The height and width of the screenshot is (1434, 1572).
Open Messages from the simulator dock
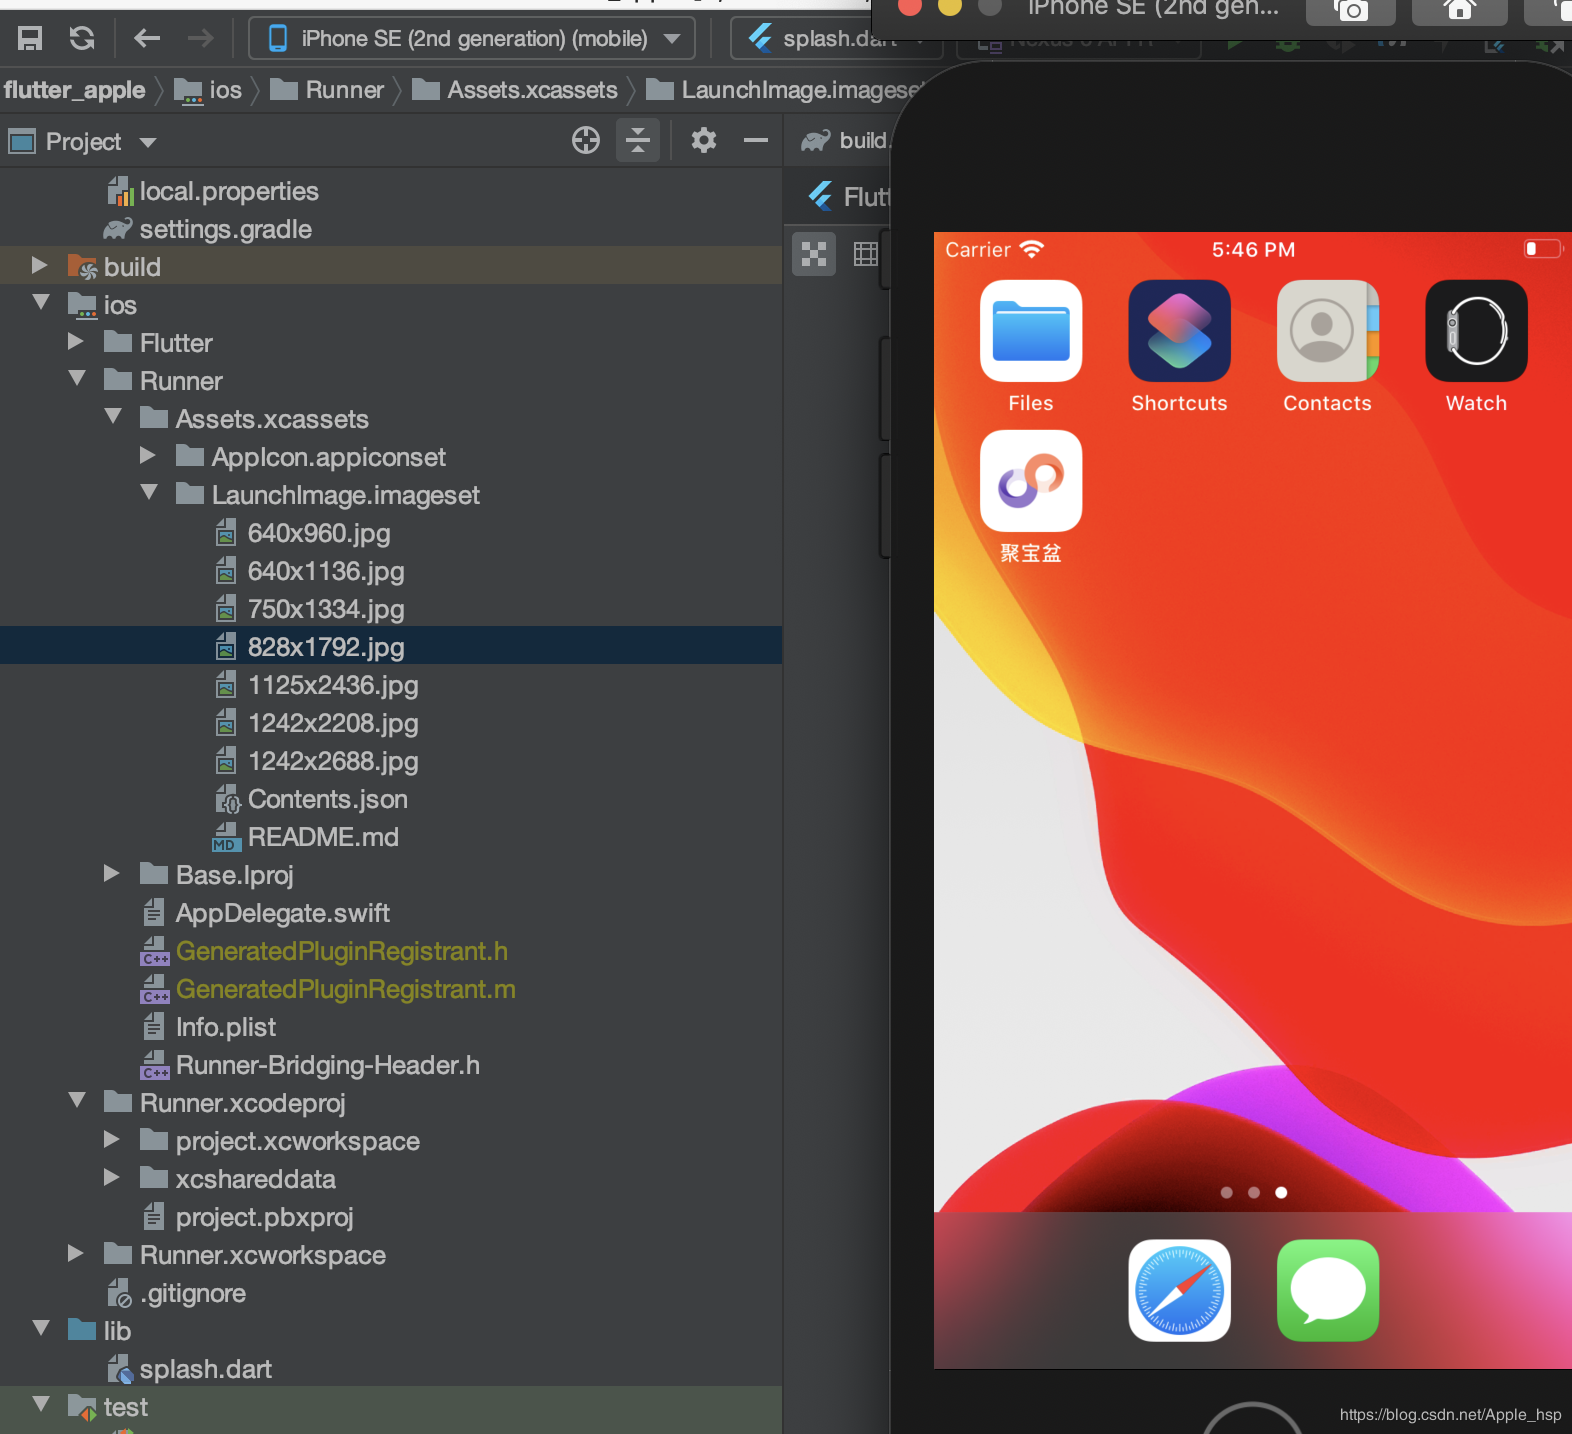(1328, 1290)
